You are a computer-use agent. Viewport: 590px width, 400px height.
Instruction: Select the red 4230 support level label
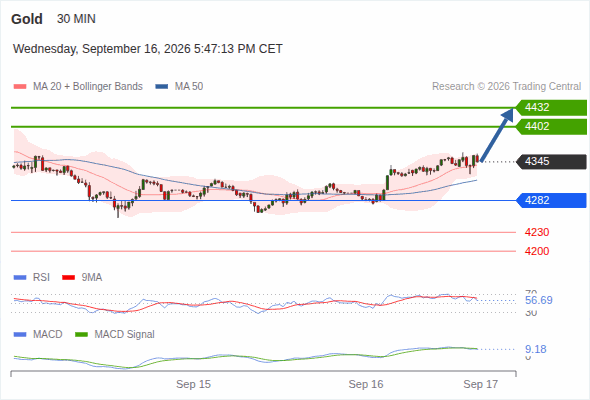coord(537,232)
